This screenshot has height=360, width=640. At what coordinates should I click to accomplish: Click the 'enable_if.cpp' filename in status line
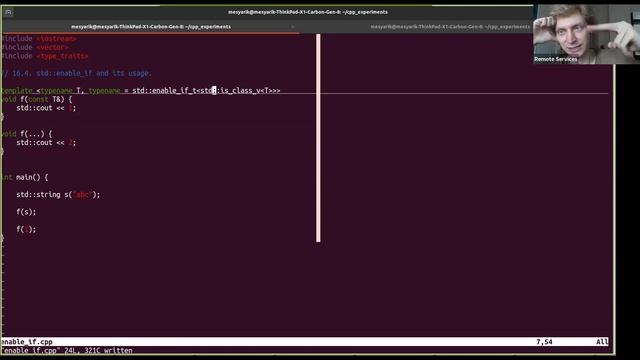27,342
